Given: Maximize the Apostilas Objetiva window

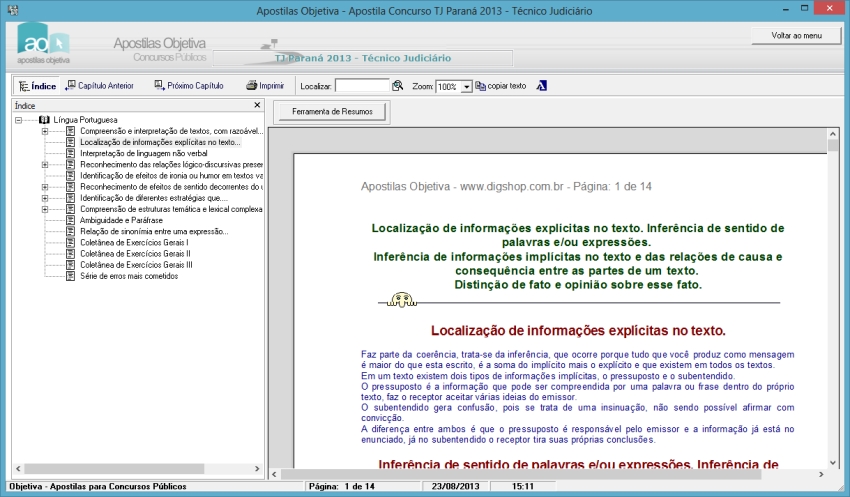Looking at the screenshot, I should point(804,8).
